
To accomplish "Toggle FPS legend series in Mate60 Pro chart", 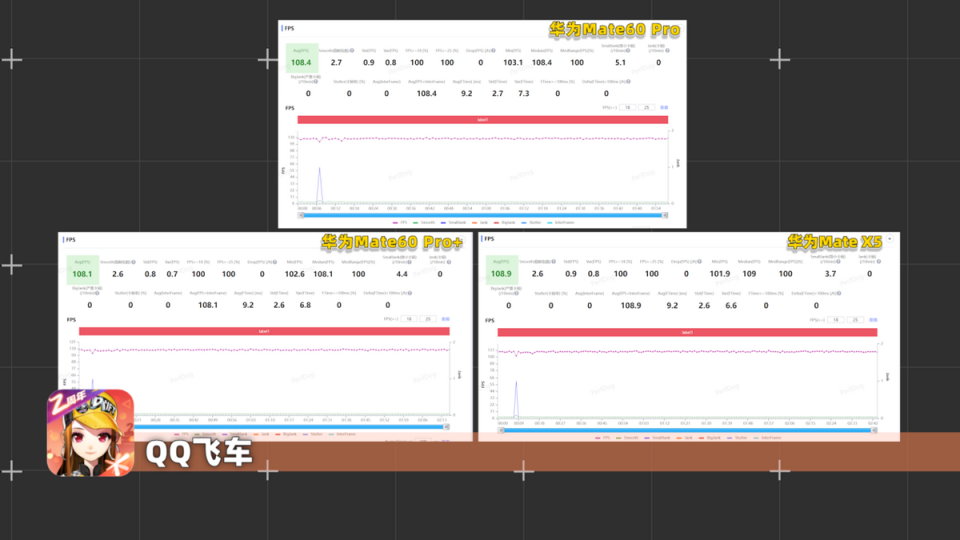I will [400, 223].
